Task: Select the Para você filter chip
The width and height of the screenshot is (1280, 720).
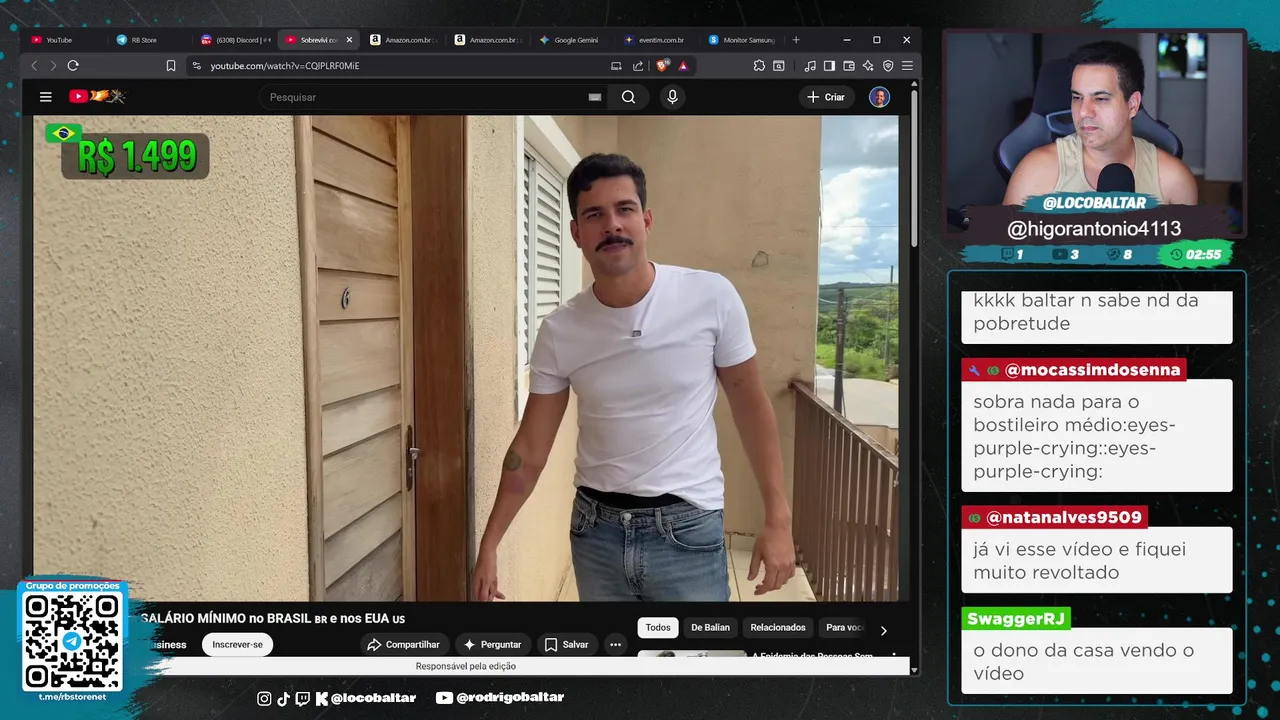Action: coord(843,628)
